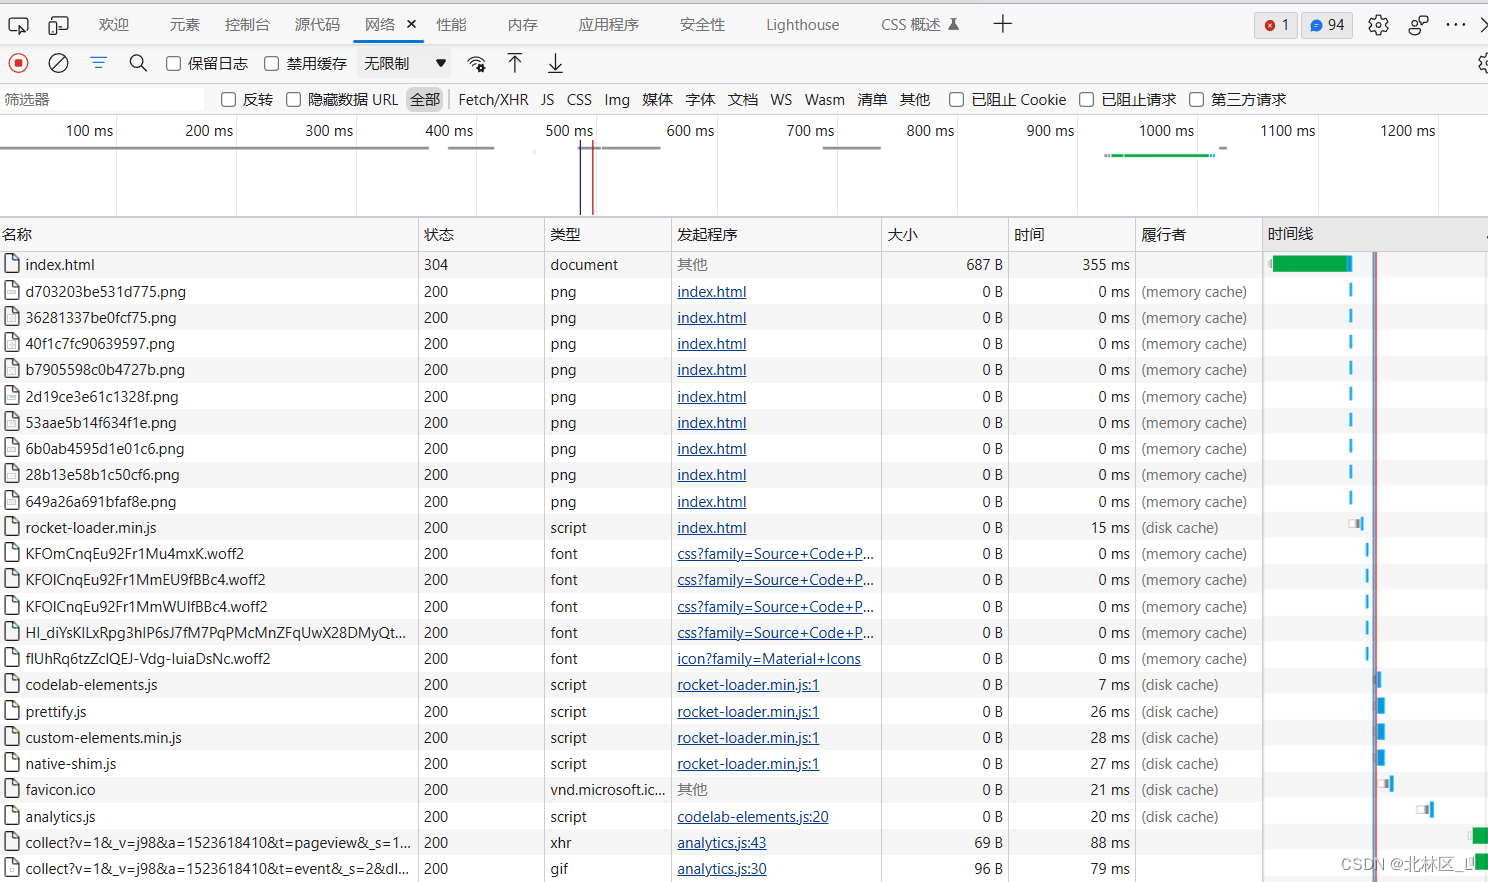The image size is (1488, 882).
Task: Filter requests by Fetch/XHR
Action: [x=493, y=99]
